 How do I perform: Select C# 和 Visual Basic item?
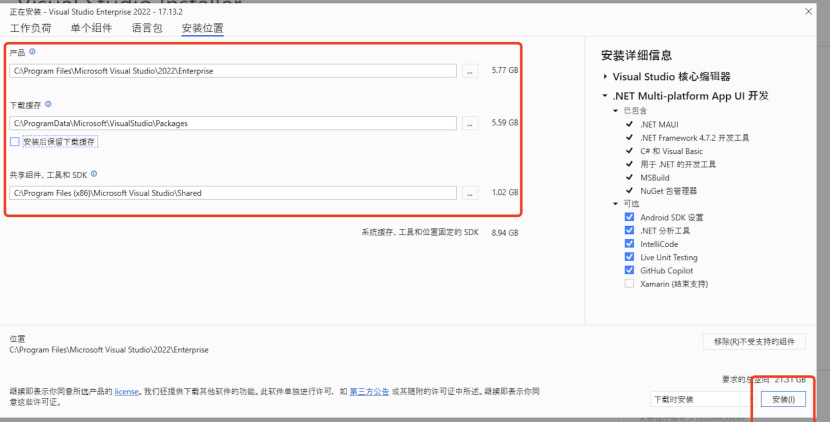tap(672, 151)
